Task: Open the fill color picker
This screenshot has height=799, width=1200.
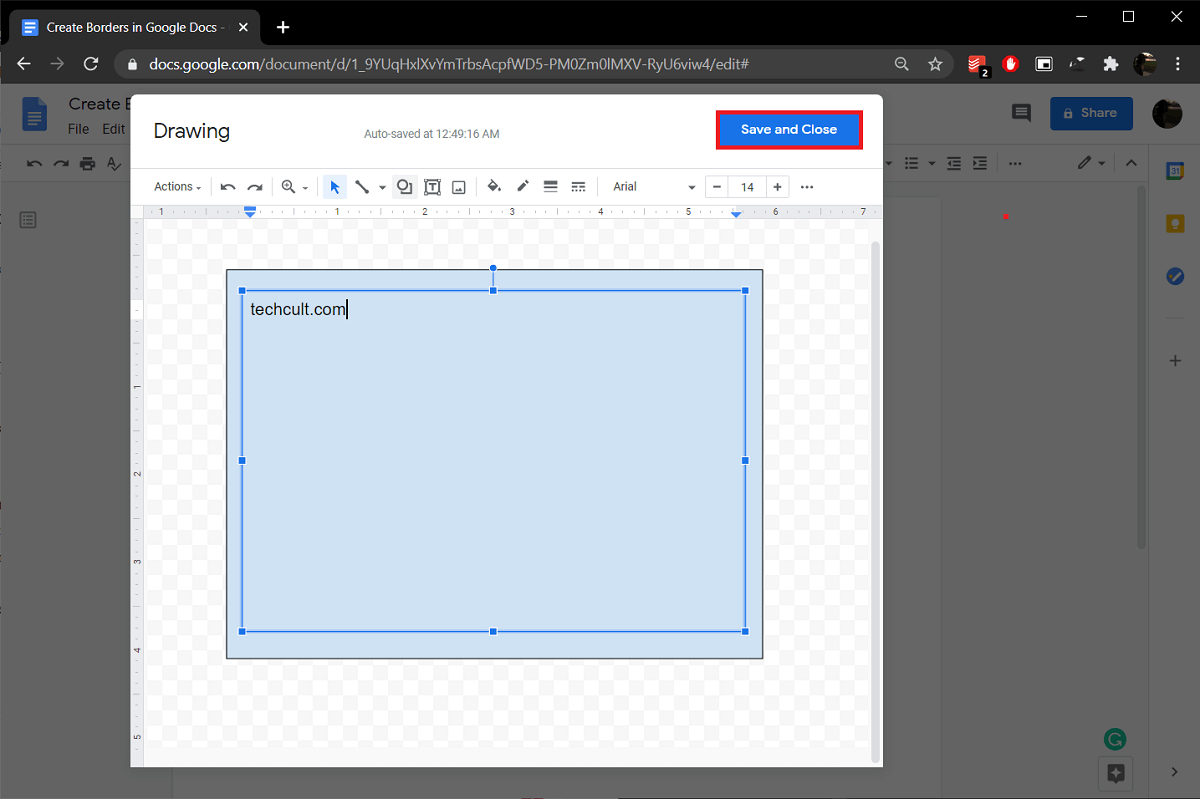Action: [x=494, y=187]
